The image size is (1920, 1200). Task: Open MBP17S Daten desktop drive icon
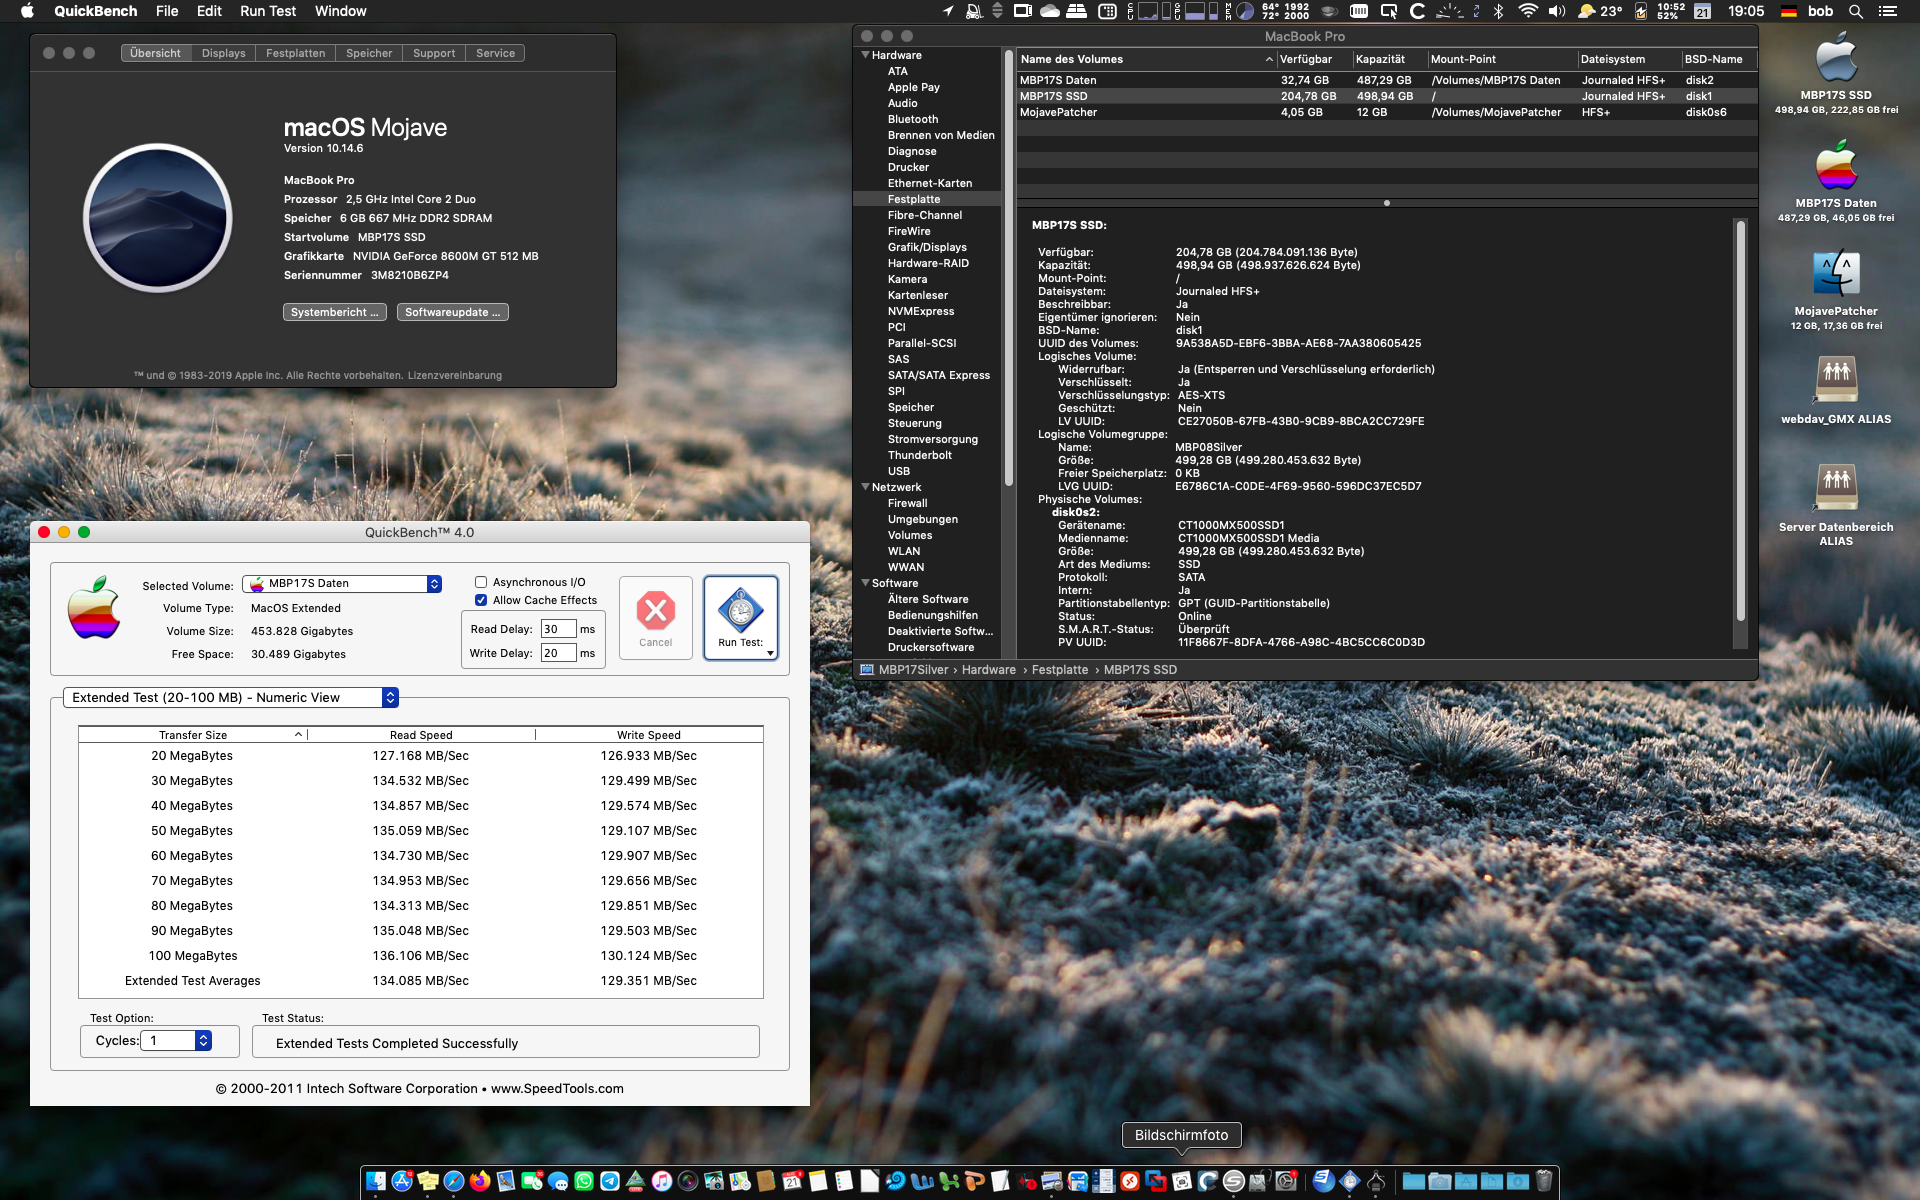tap(1836, 166)
